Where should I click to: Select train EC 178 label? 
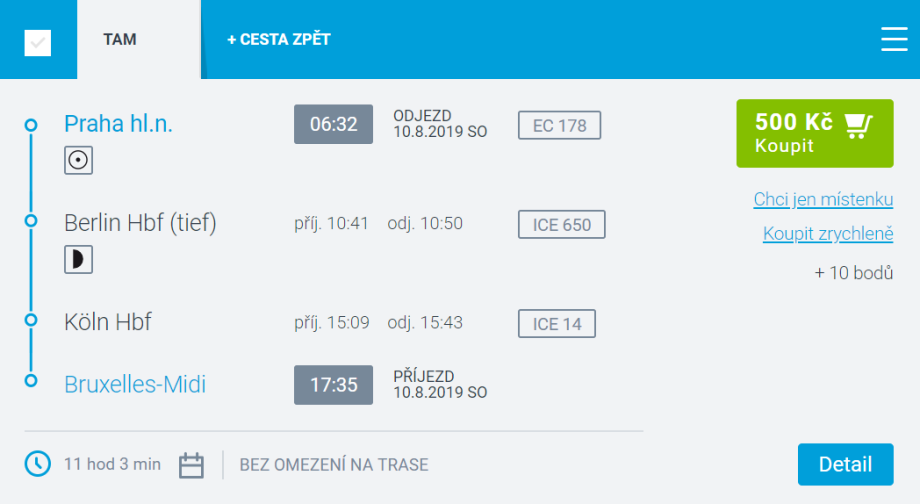point(559,125)
